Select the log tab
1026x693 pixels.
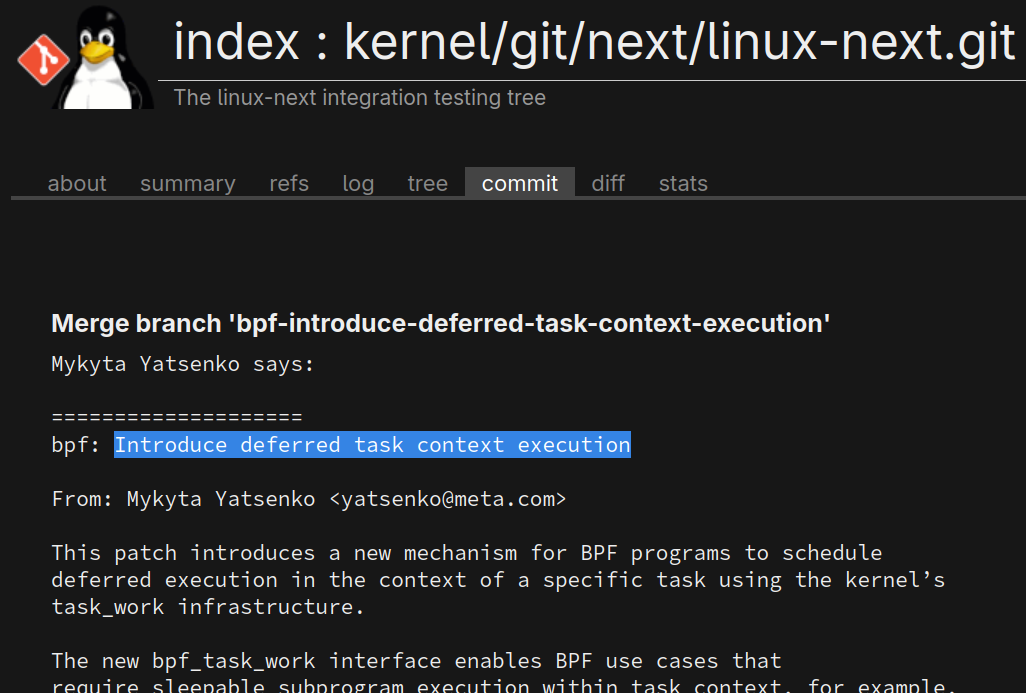coord(358,184)
